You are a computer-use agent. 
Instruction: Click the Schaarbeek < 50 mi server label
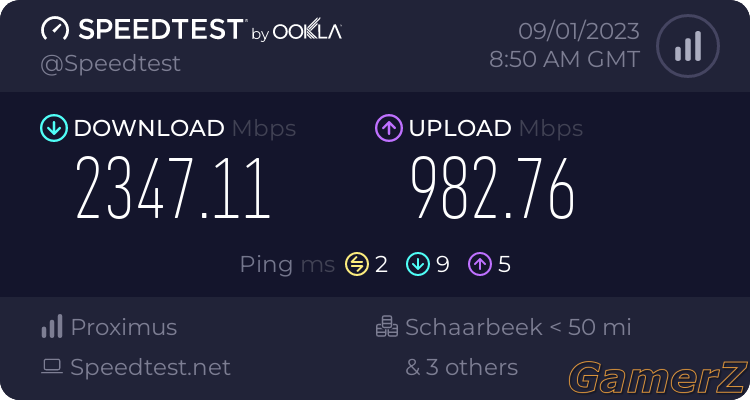click(518, 327)
